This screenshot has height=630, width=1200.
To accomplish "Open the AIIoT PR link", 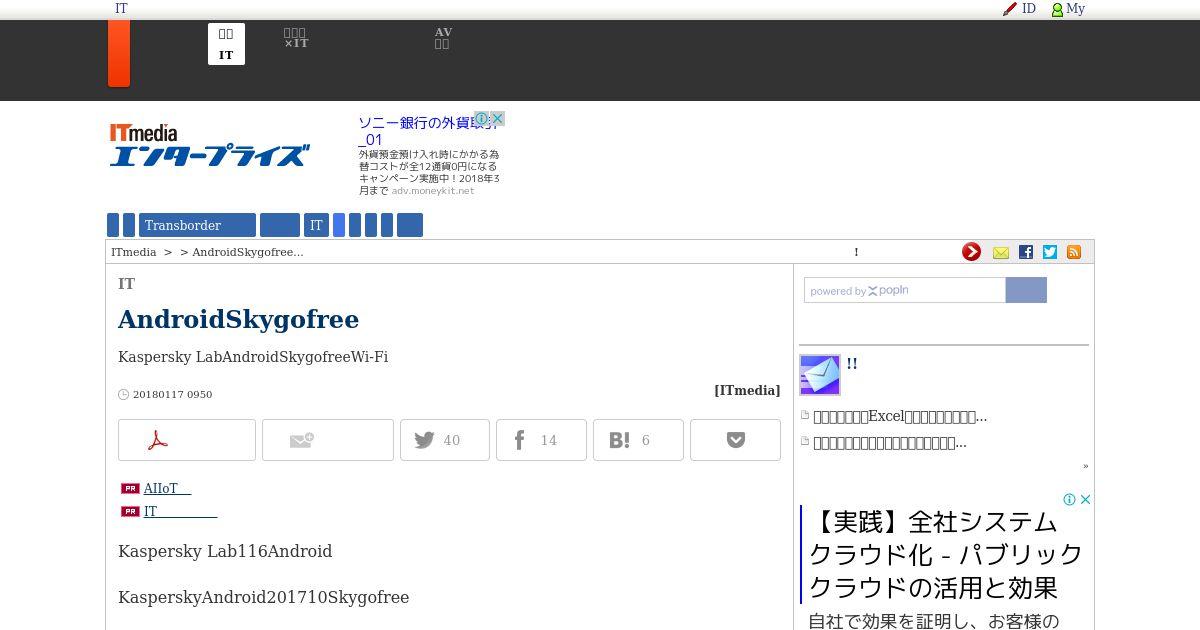I will coord(167,489).
